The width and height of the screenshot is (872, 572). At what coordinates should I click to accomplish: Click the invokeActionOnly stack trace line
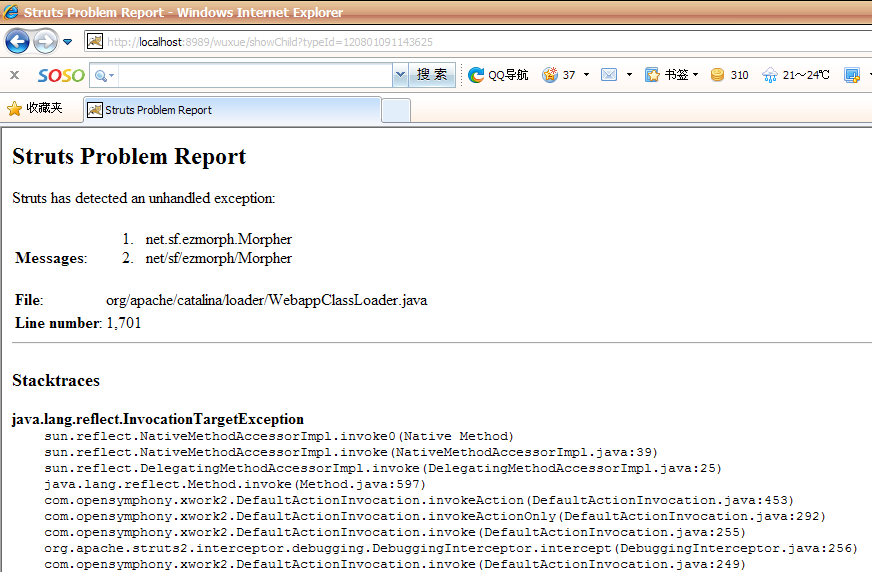[435, 517]
